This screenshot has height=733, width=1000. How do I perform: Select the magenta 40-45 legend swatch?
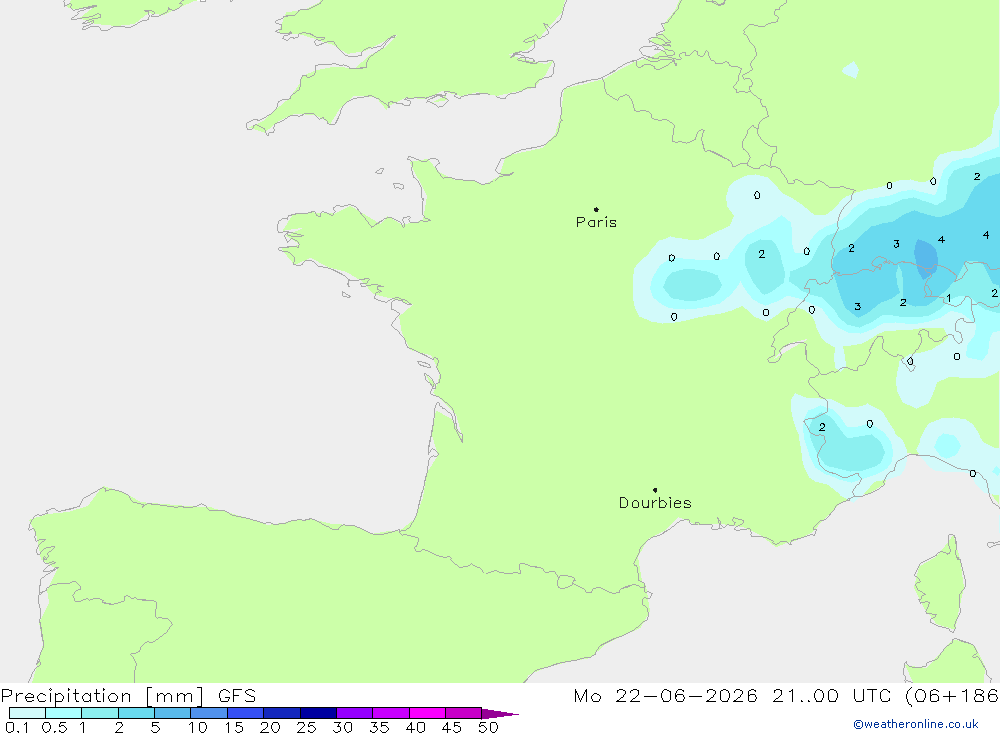(x=427, y=713)
